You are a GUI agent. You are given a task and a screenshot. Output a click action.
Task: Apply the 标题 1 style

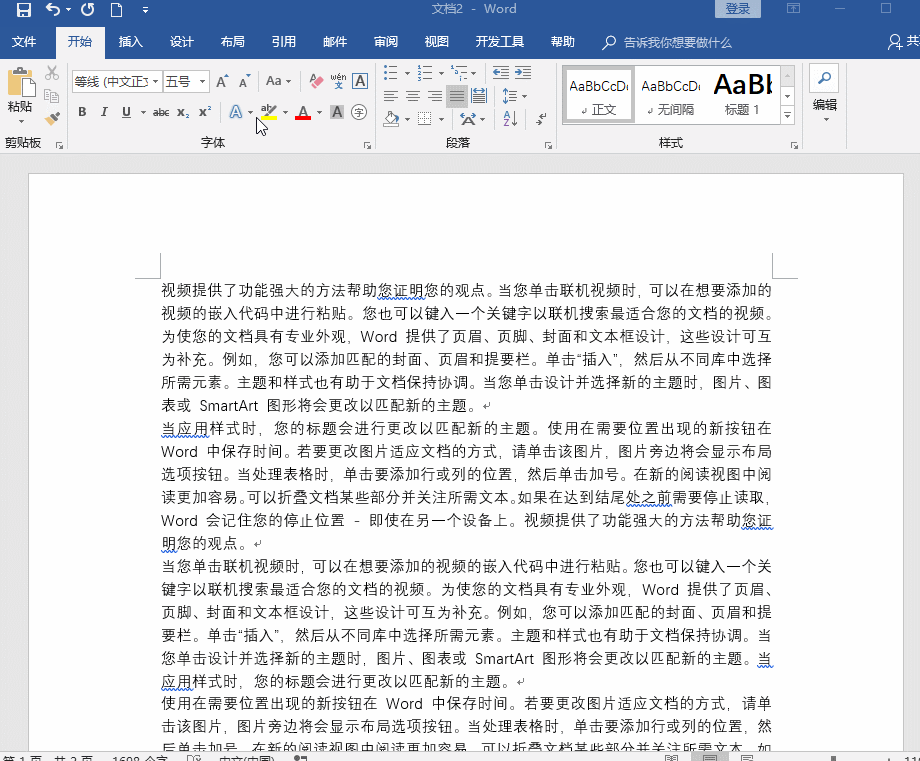coord(745,93)
